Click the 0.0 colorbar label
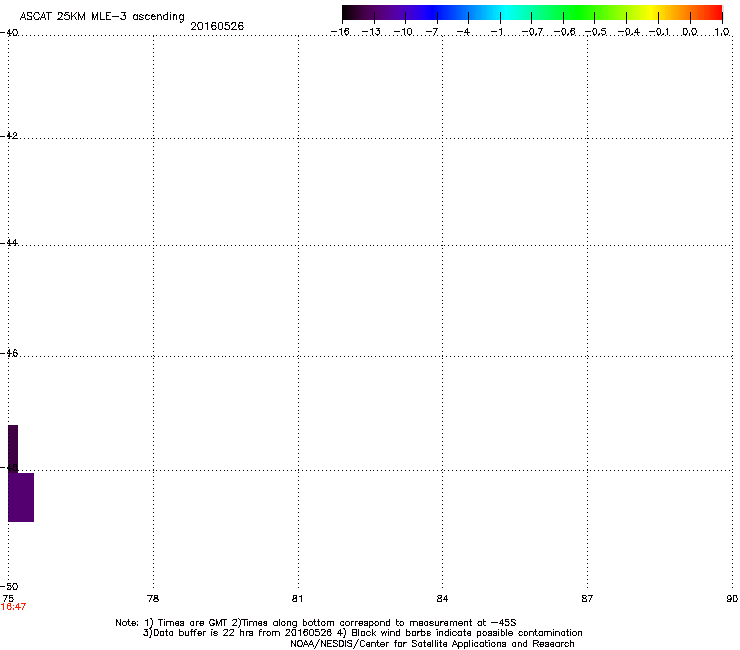Image resolution: width=740 pixels, height=650 pixels. [690, 32]
